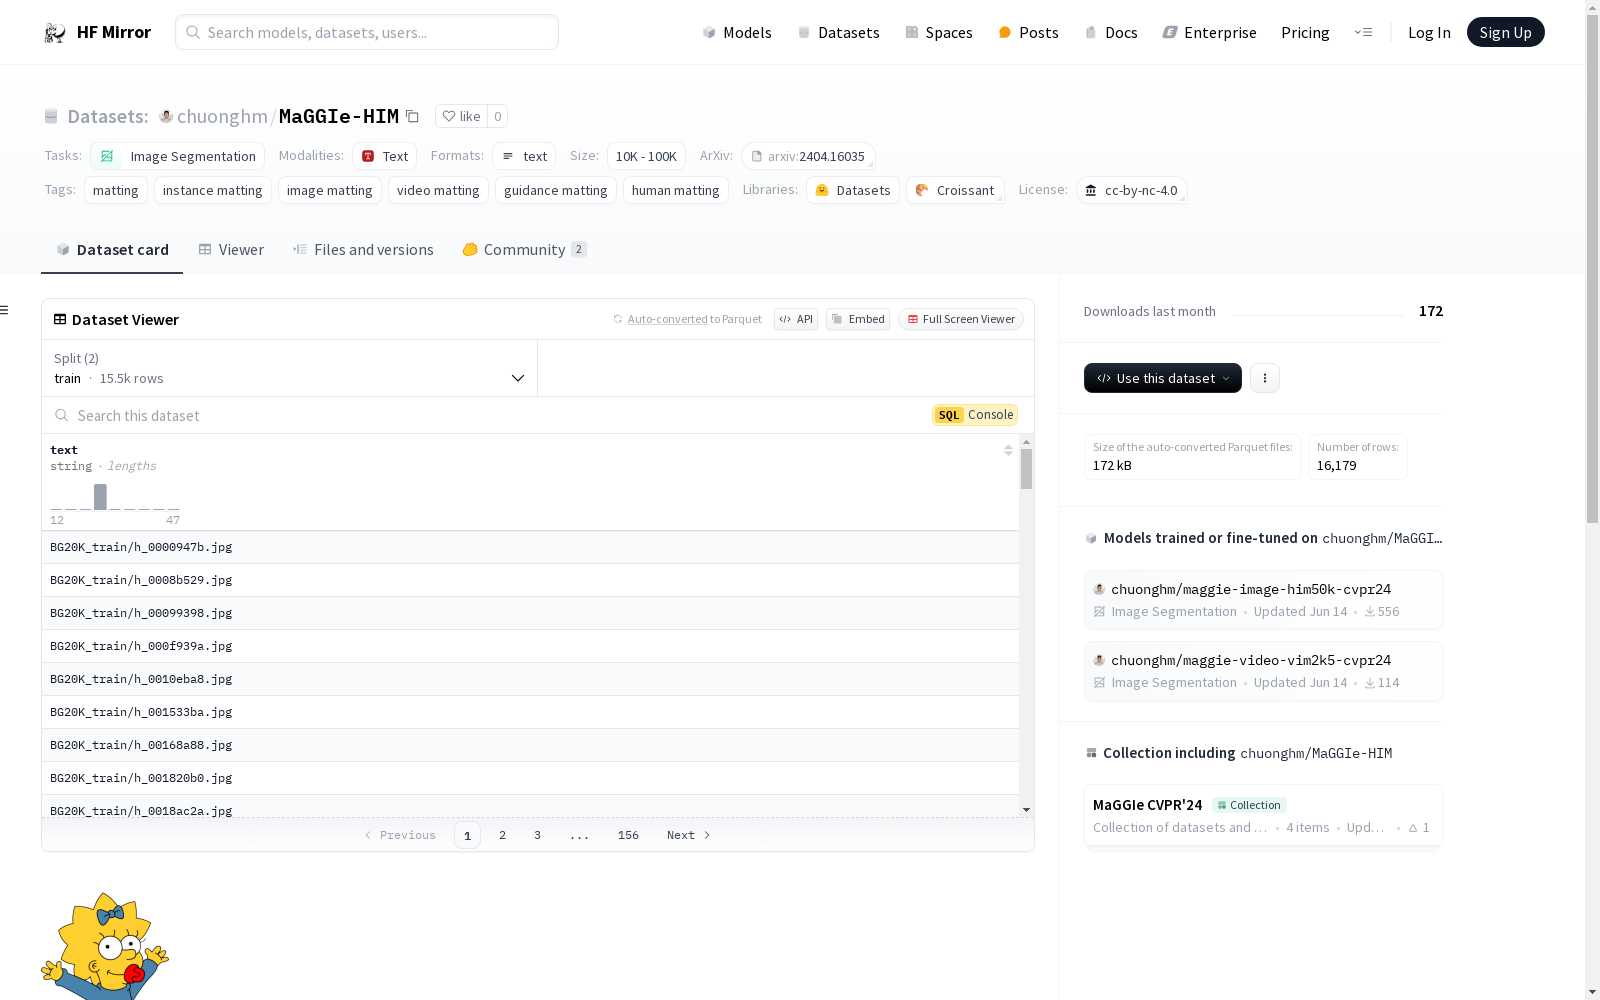Image resolution: width=1600 pixels, height=1000 pixels.
Task: Click the Maggie Simpson cartoon image
Action: click(x=105, y=946)
